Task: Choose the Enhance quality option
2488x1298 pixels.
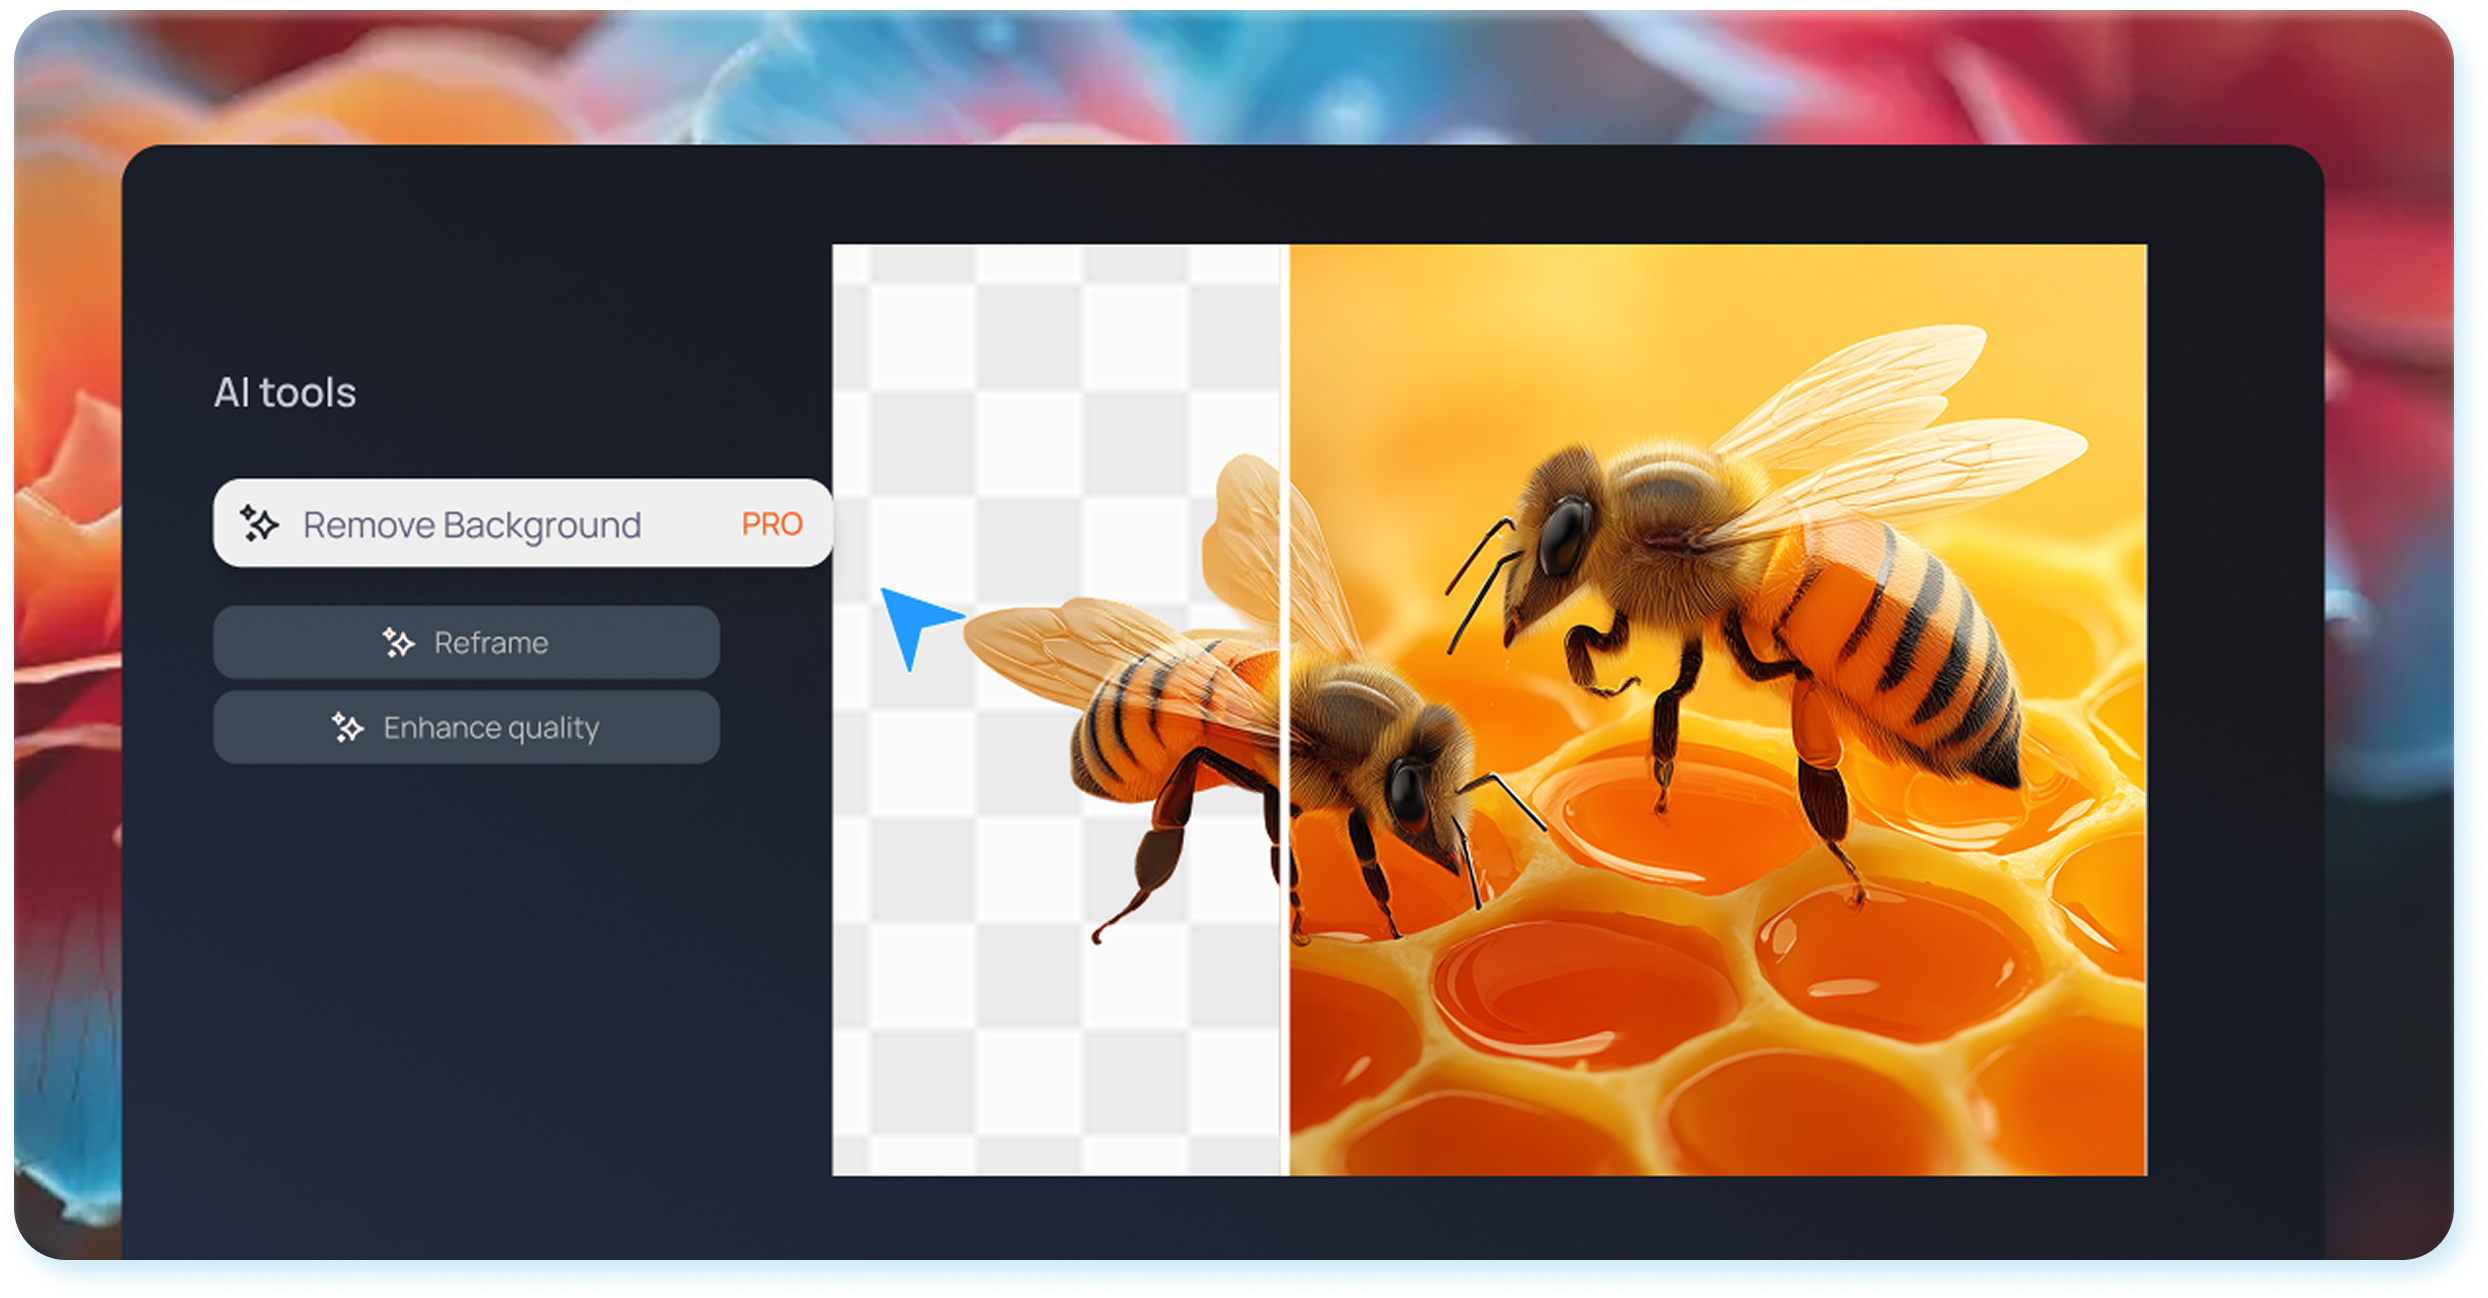Action: (490, 728)
